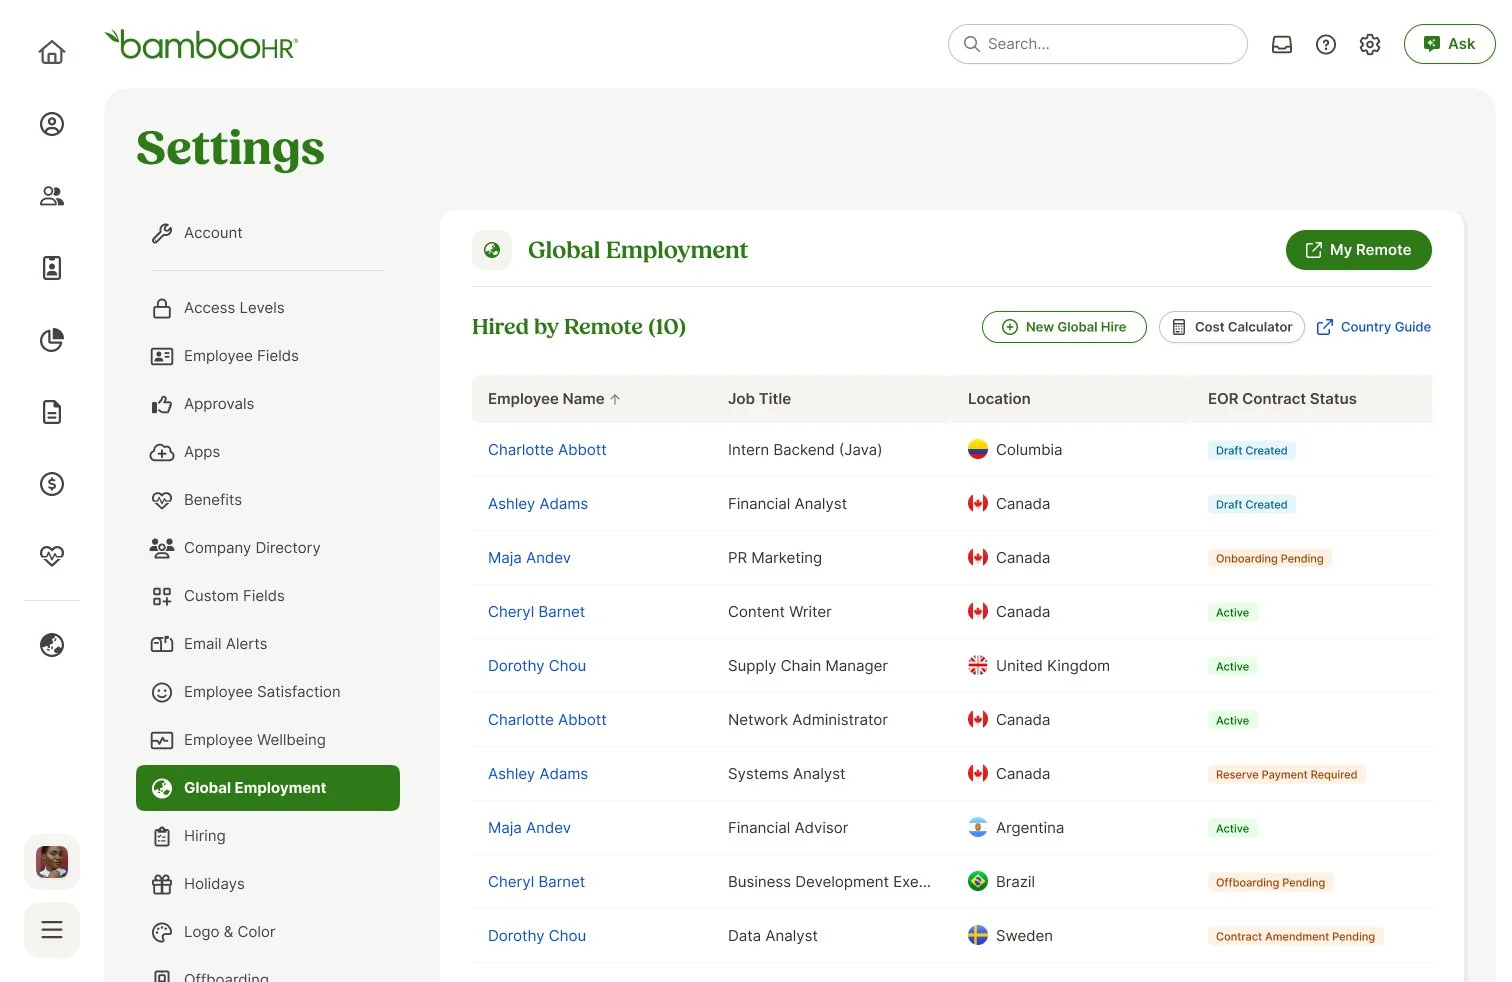Open the My Remote button

click(x=1359, y=250)
